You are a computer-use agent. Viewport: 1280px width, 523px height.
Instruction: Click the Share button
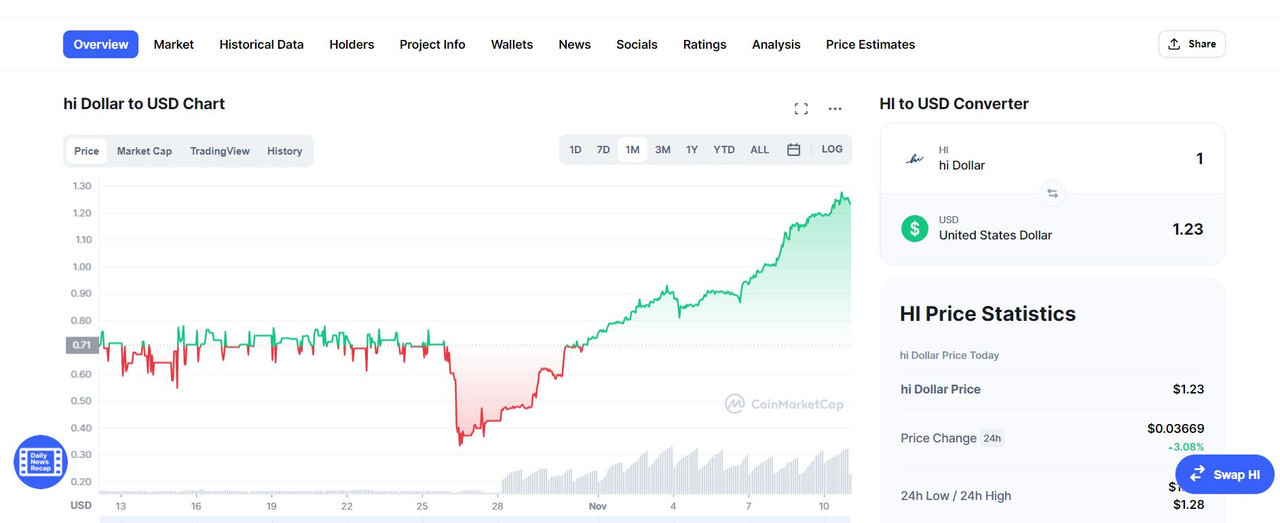pos(1192,44)
